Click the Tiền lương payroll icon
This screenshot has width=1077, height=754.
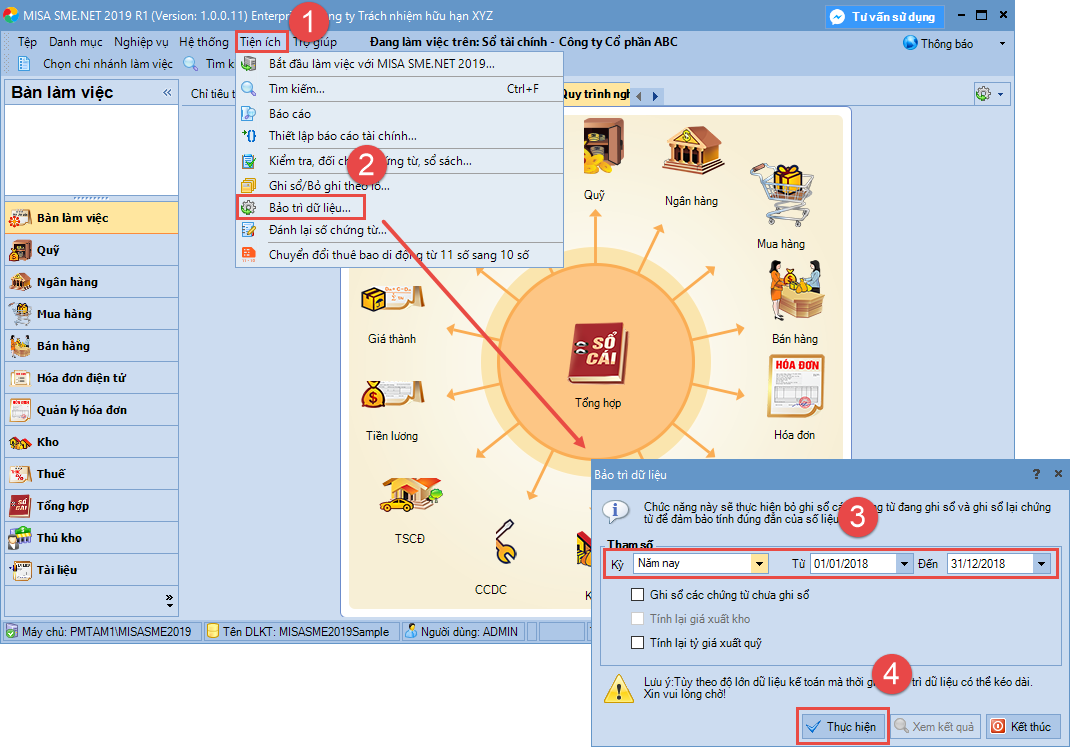pos(392,398)
